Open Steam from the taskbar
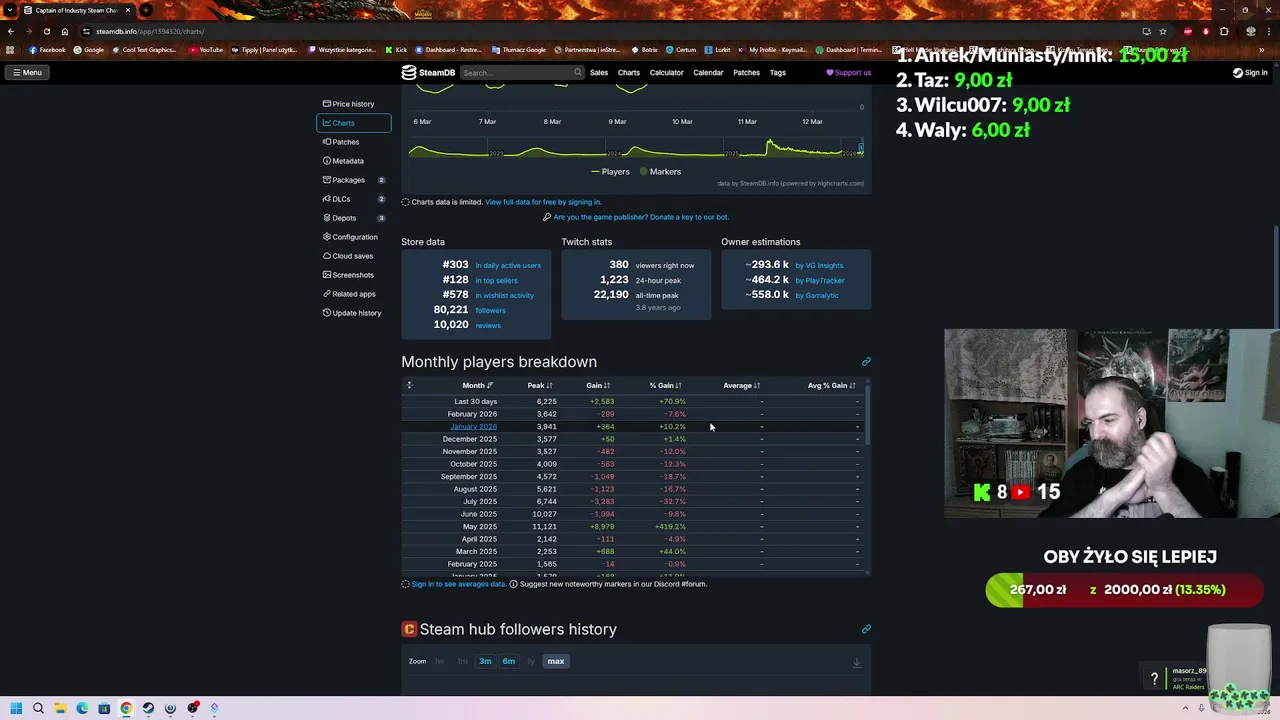 click(x=148, y=708)
